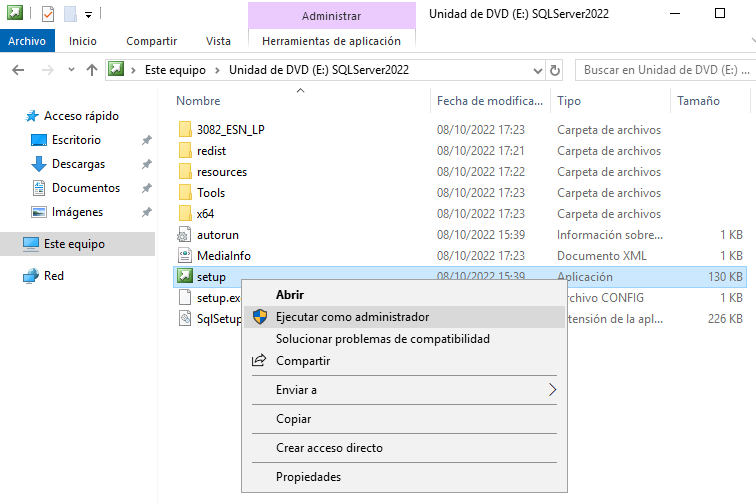Open the recent locations dropdown
The width and height of the screenshot is (756, 504).
tap(71, 70)
